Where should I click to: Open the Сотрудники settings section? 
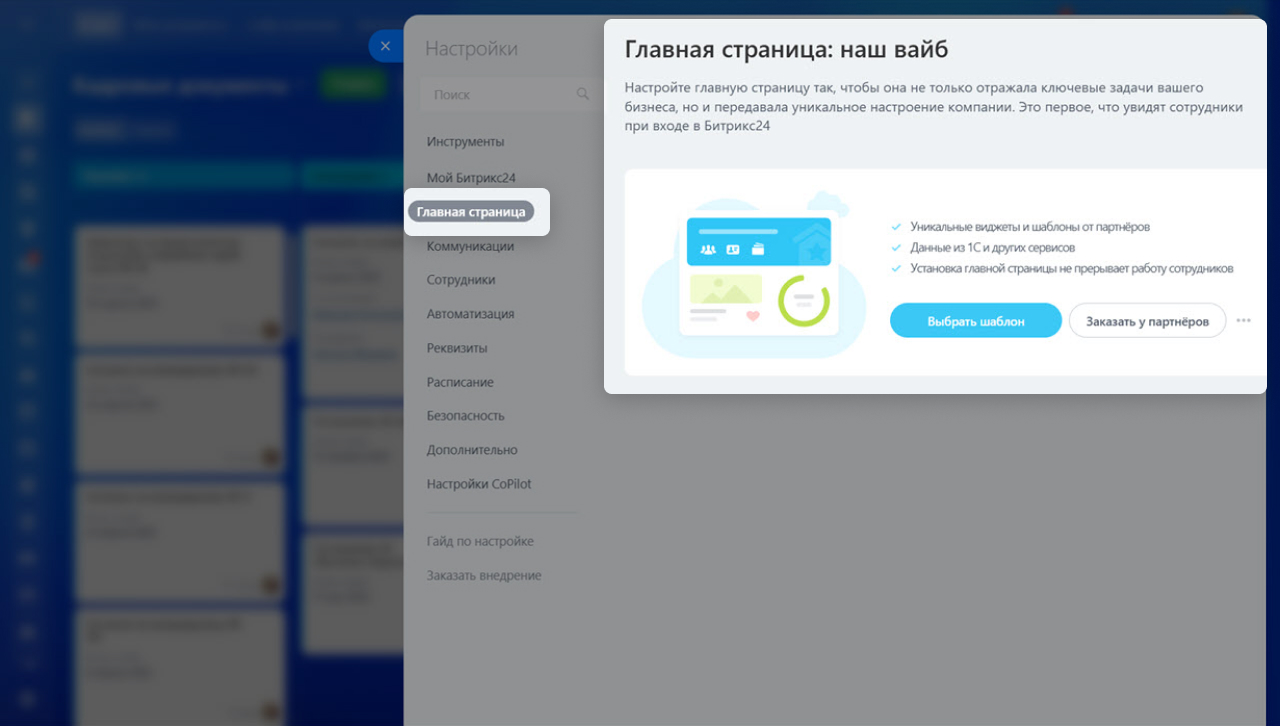(461, 280)
